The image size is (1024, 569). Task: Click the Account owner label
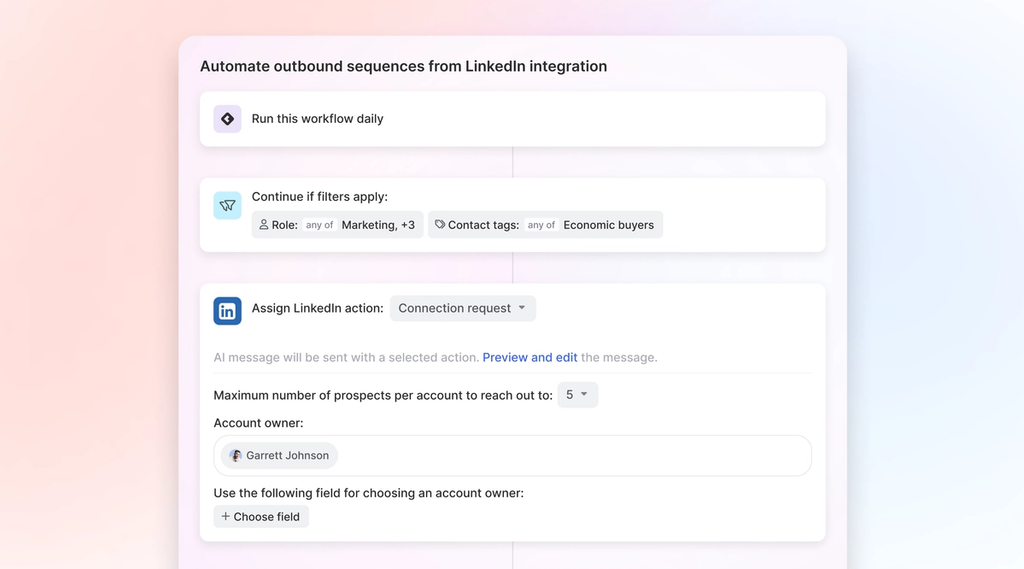(258, 423)
